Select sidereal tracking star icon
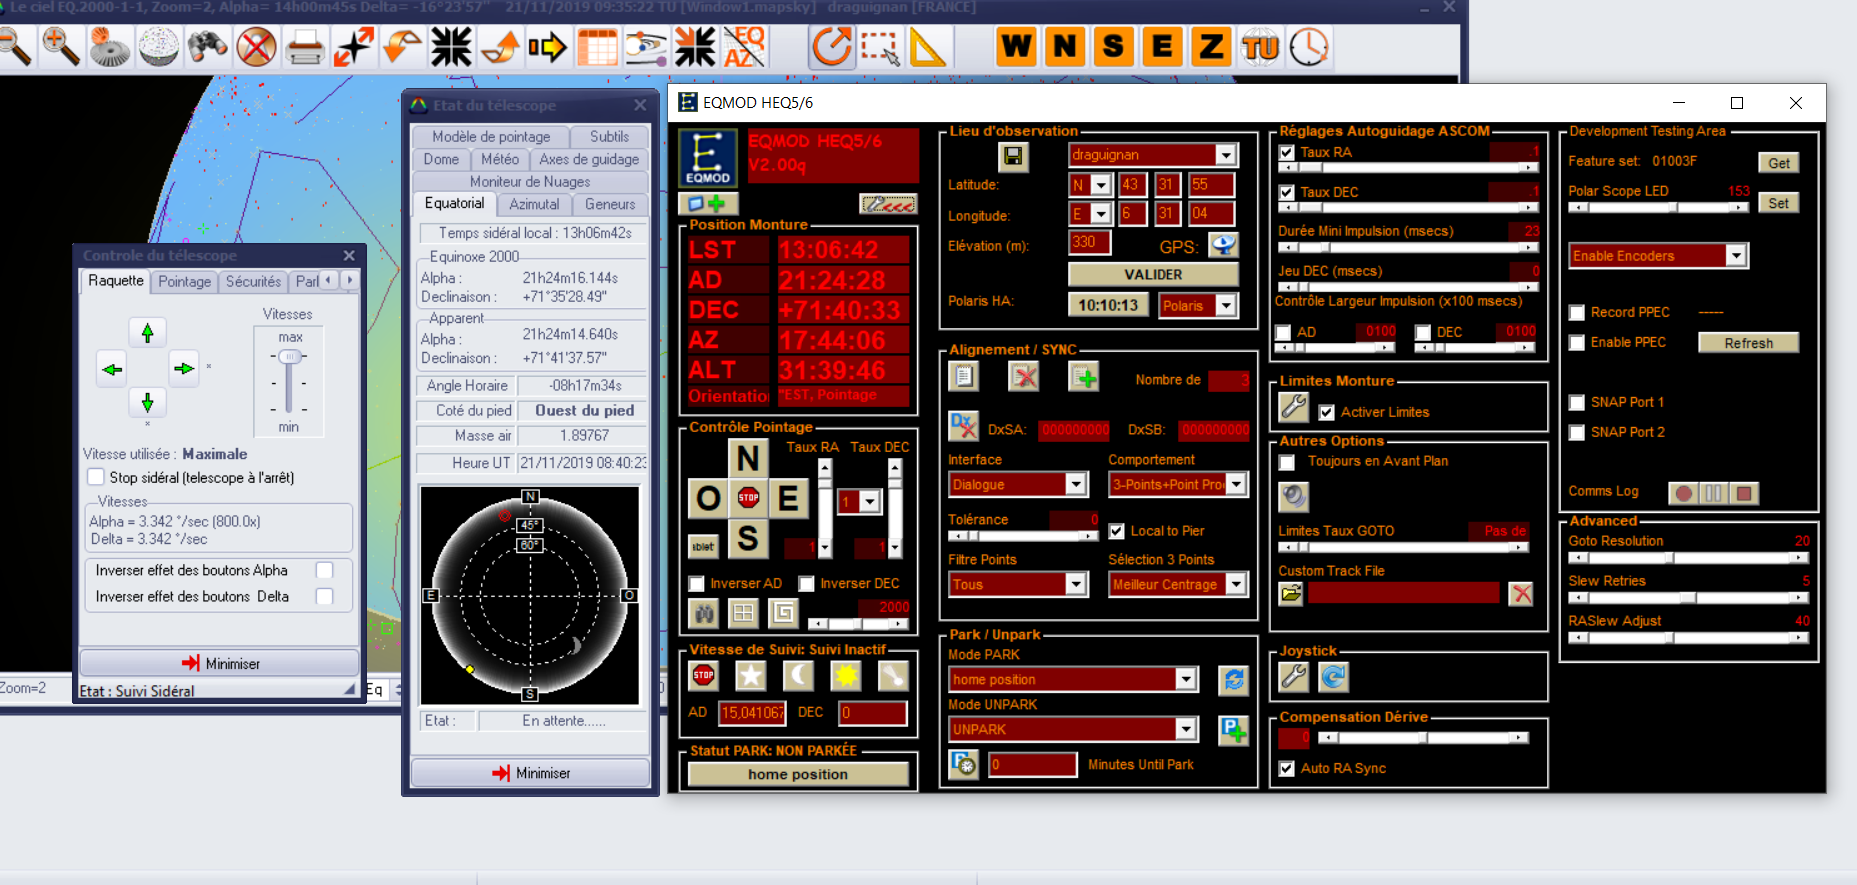Screen dimensions: 1857x885 750,676
